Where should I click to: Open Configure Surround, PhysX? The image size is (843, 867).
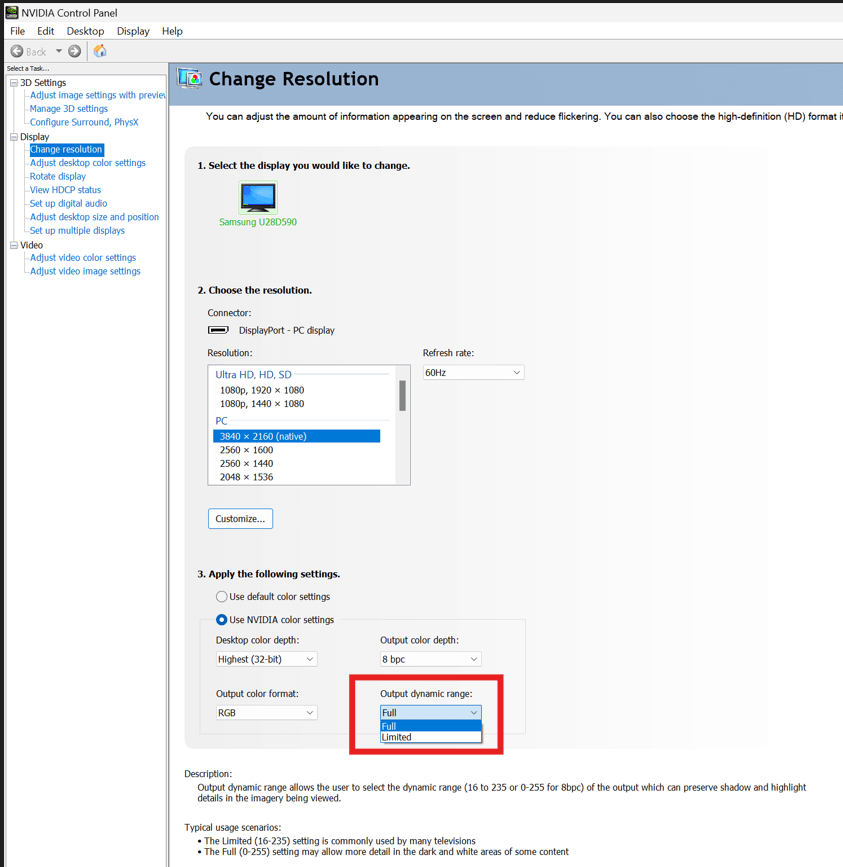[x=84, y=122]
